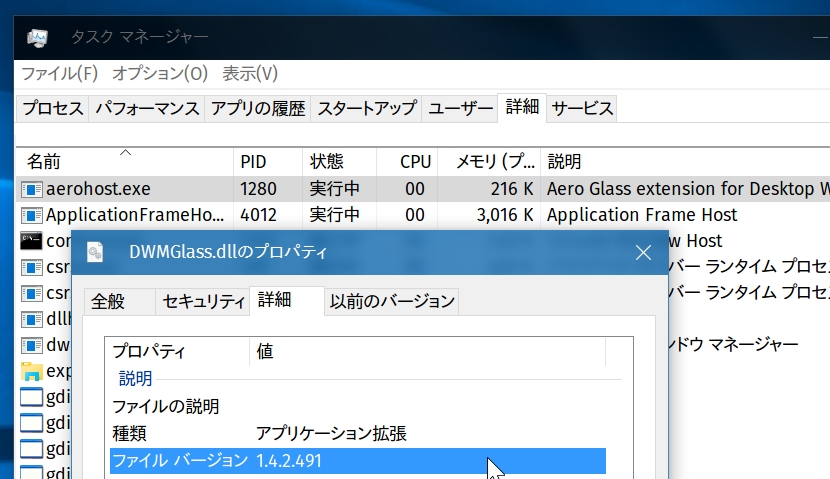Click the version value 1.4.2.491

click(289, 461)
